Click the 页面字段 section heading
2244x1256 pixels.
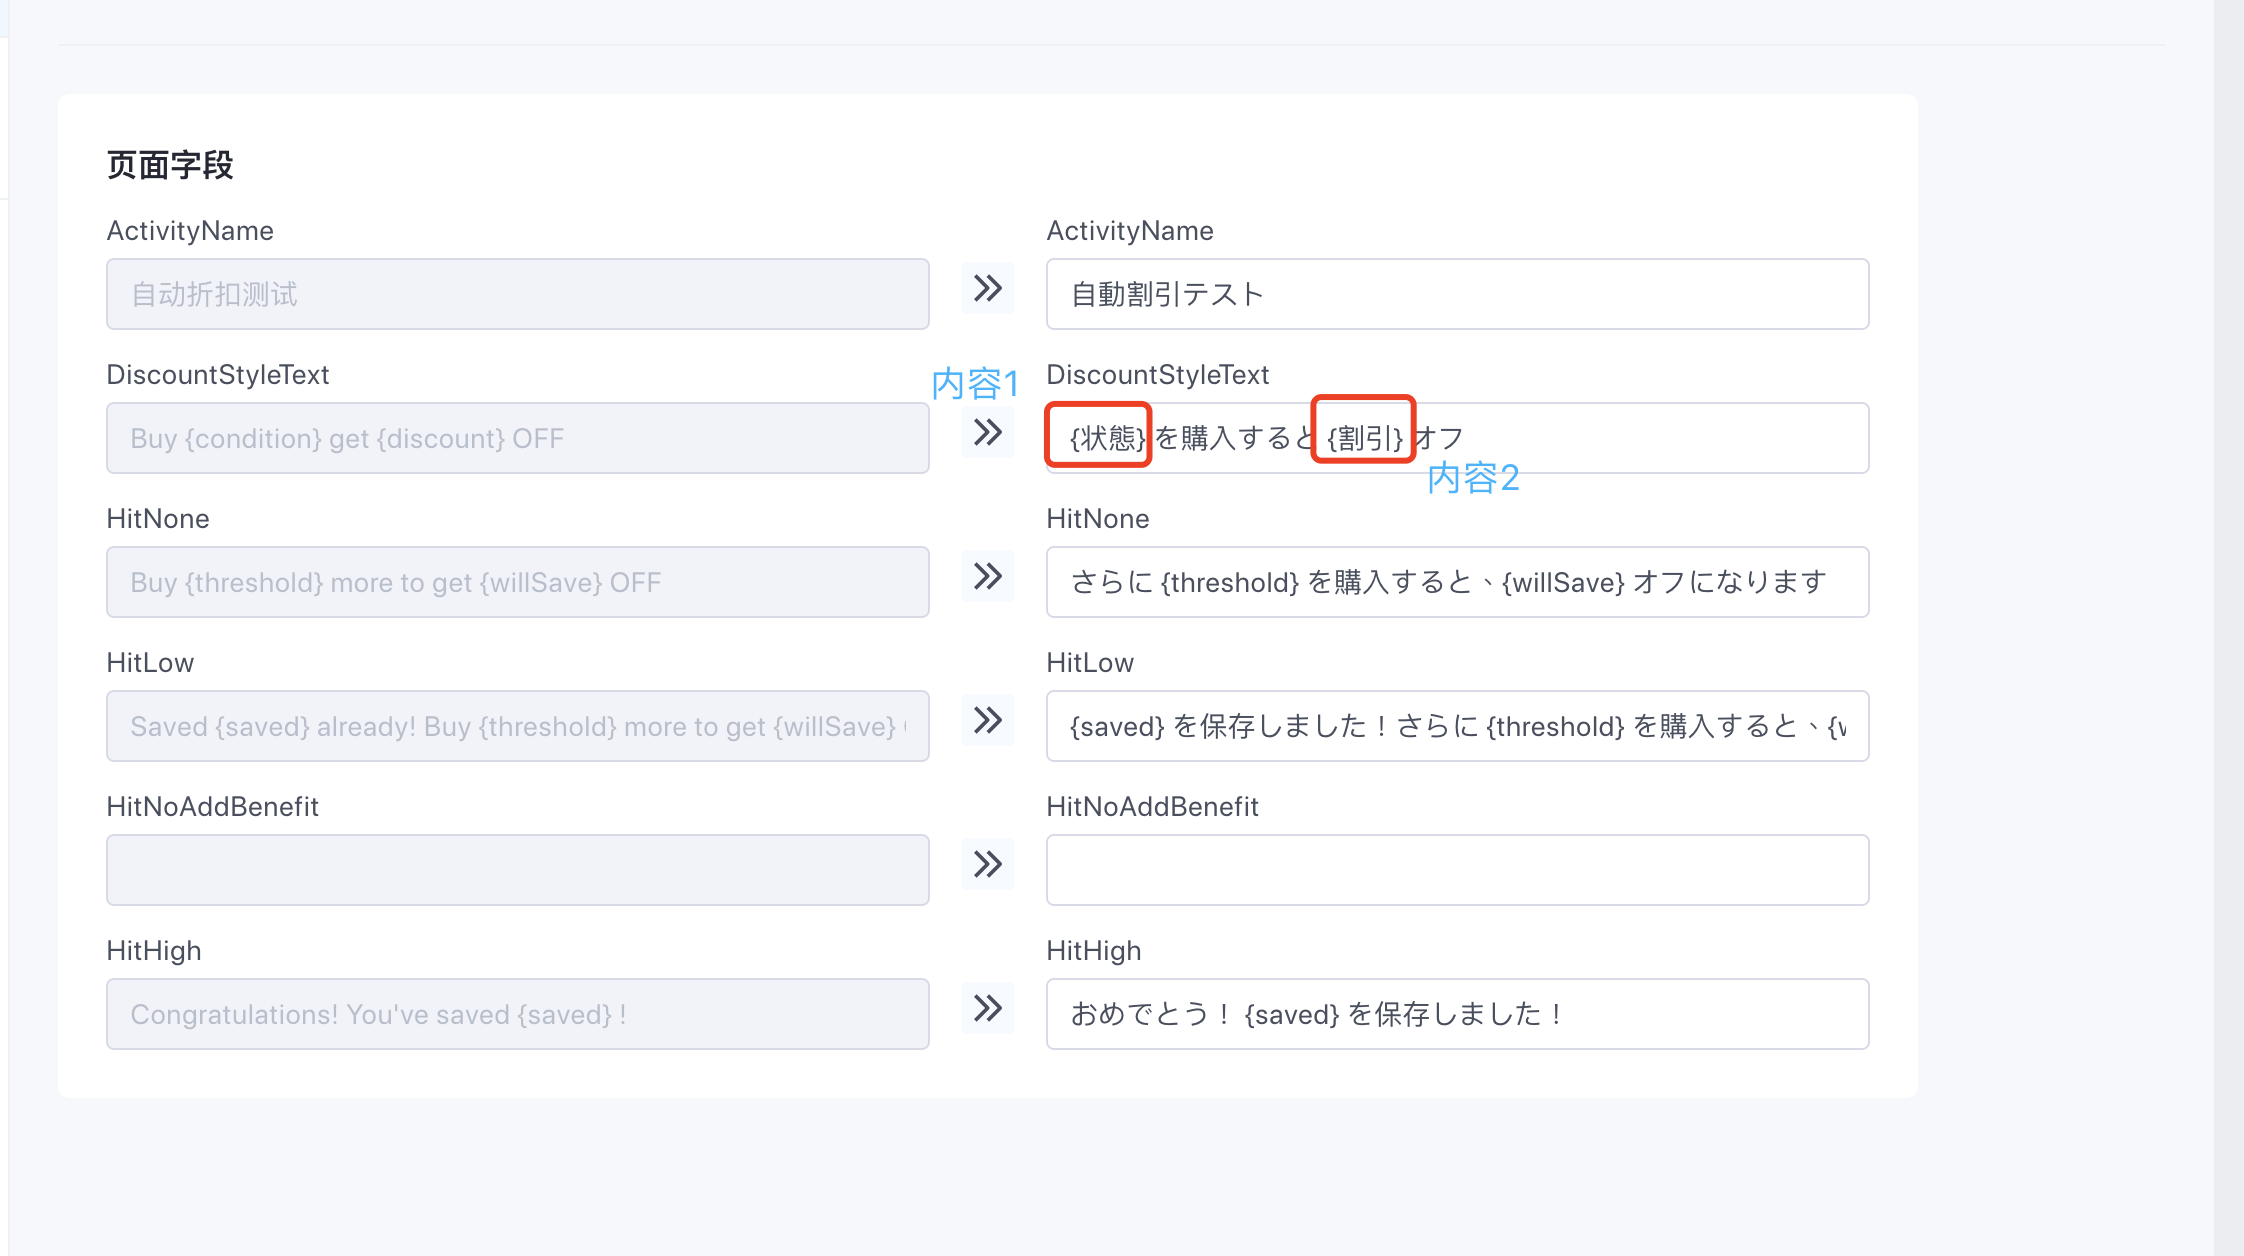click(170, 165)
